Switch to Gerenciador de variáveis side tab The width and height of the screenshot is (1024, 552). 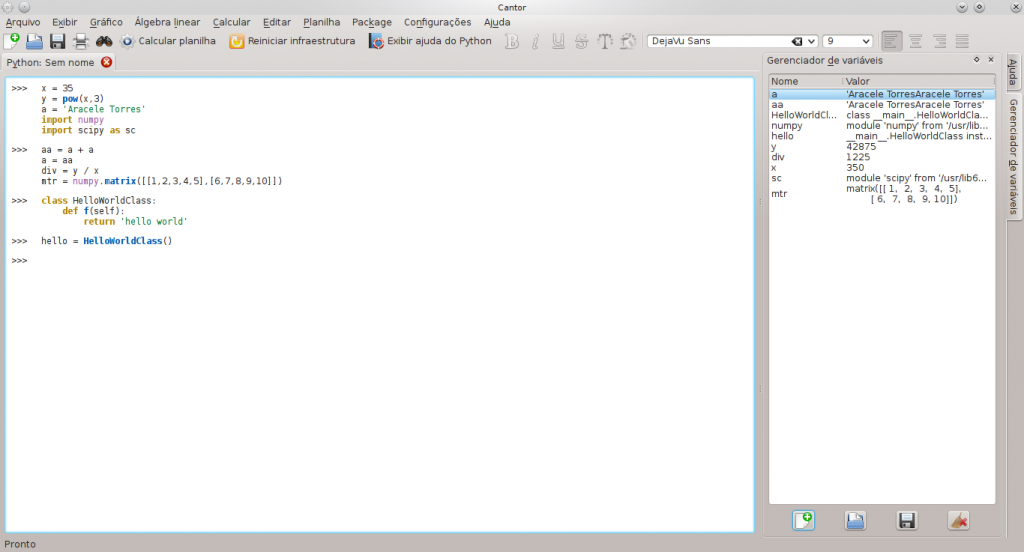pos(1013,157)
